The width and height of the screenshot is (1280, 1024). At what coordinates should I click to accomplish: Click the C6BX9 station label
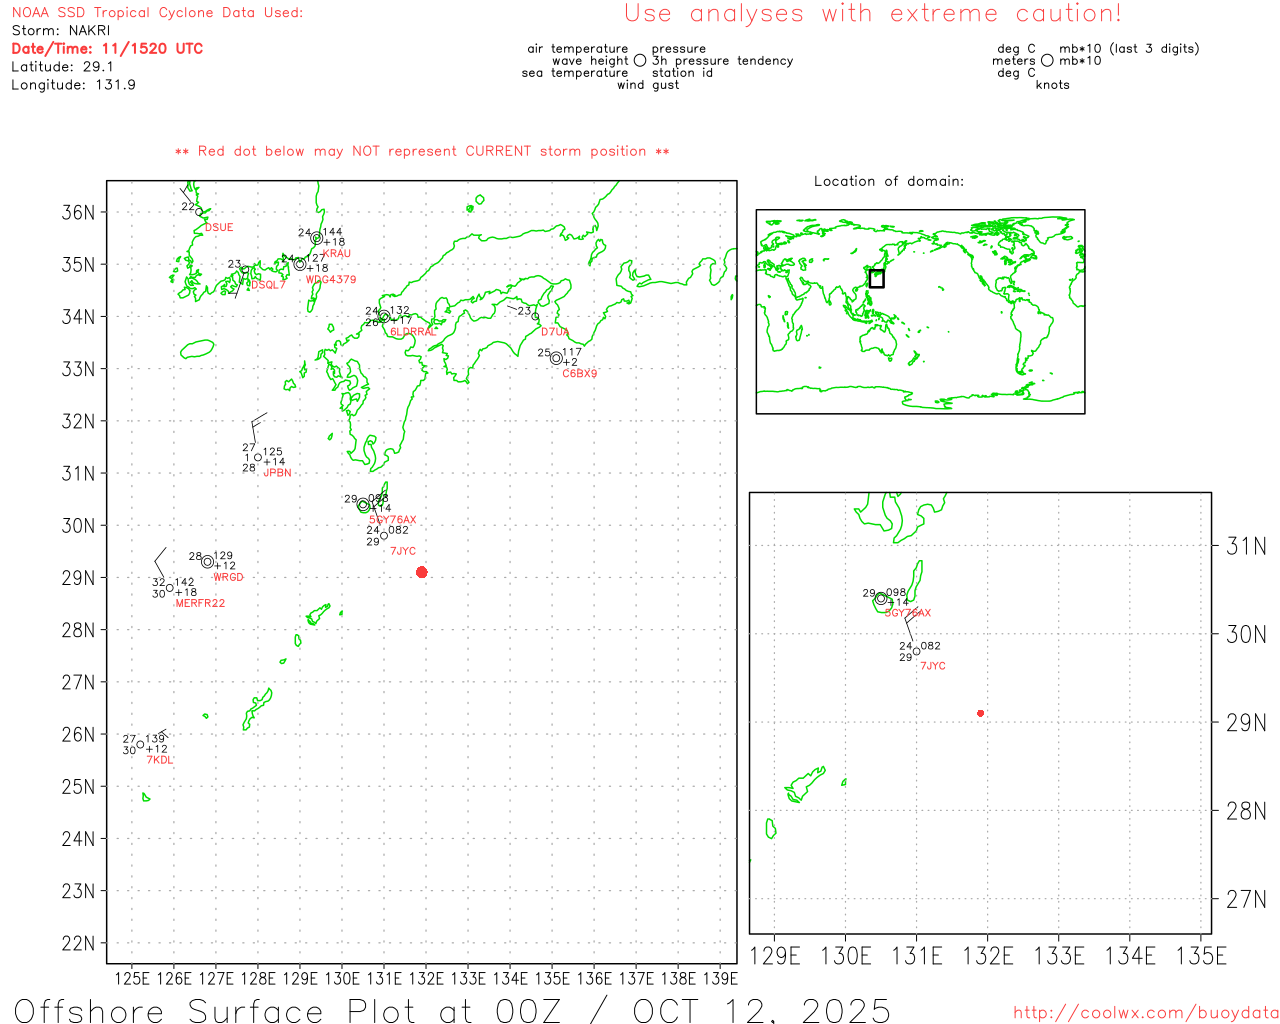(580, 374)
